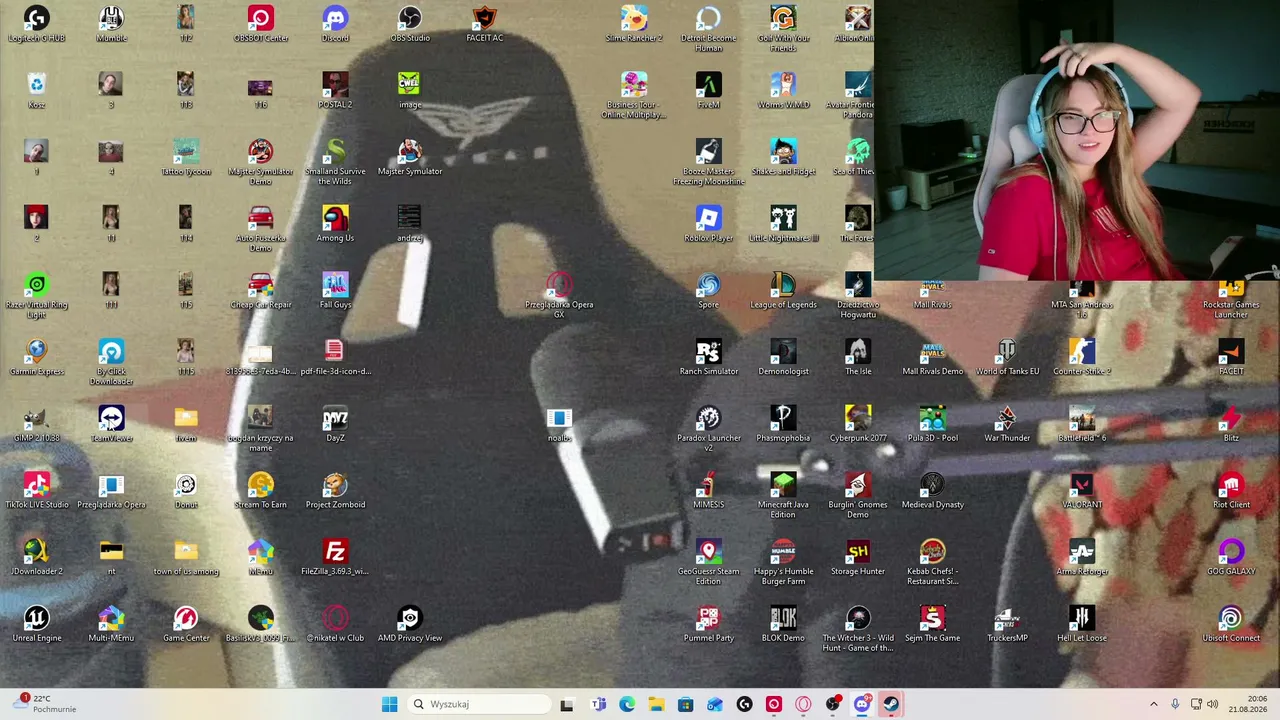Click the volume speaker tray icon
1280x720 pixels.
coord(1213,704)
